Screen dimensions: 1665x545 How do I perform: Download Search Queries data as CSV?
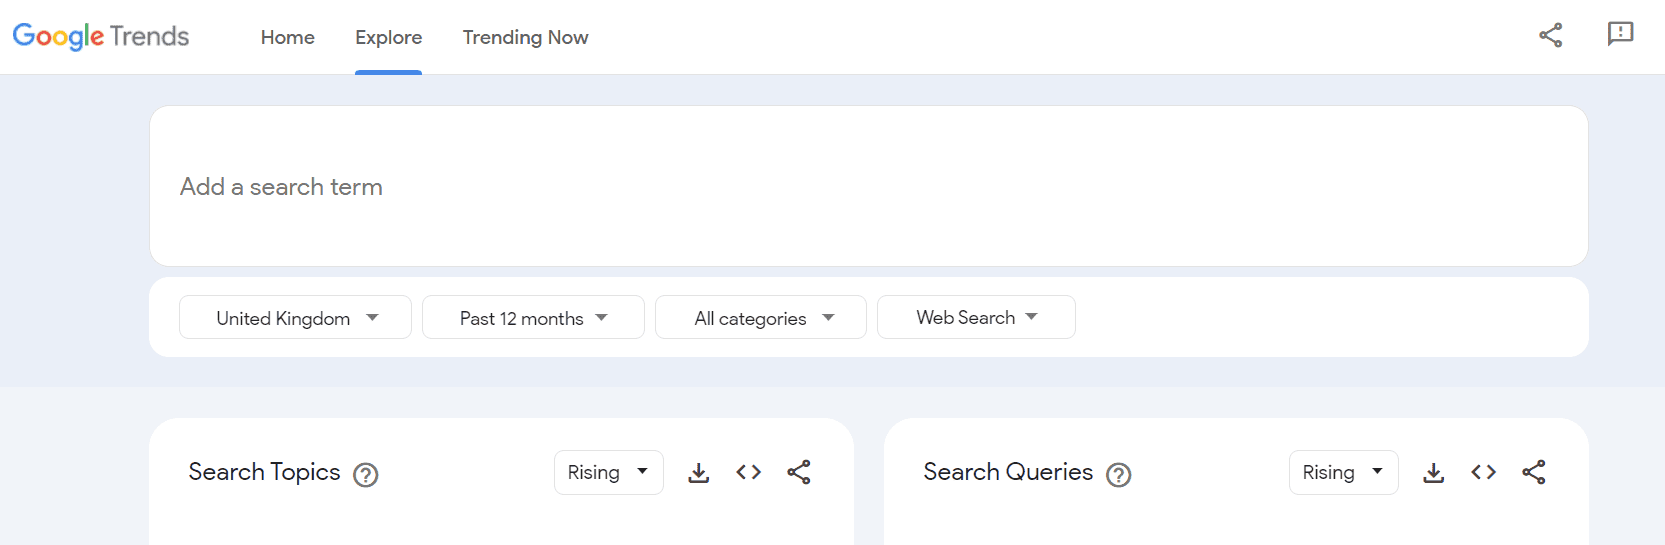[1434, 473]
